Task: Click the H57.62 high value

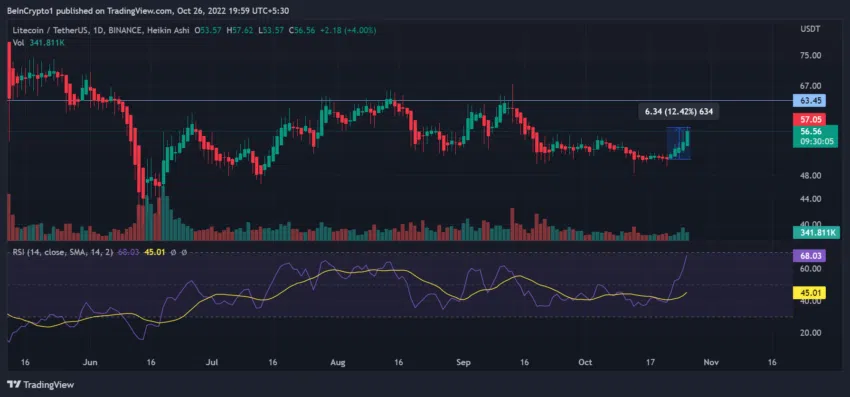Action: pos(240,30)
